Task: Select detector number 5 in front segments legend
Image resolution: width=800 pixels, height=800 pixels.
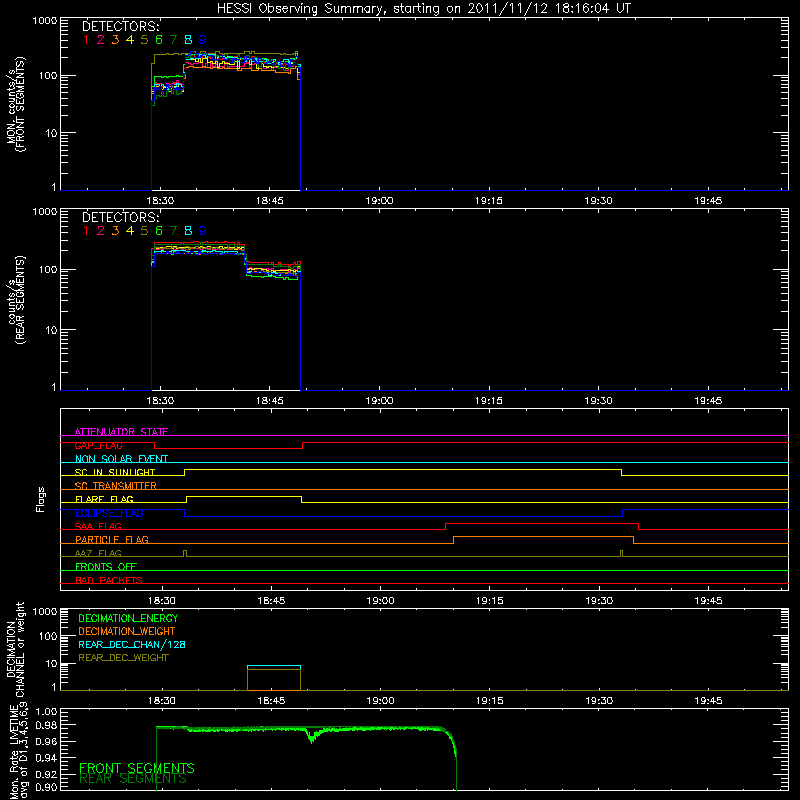Action: (144, 40)
